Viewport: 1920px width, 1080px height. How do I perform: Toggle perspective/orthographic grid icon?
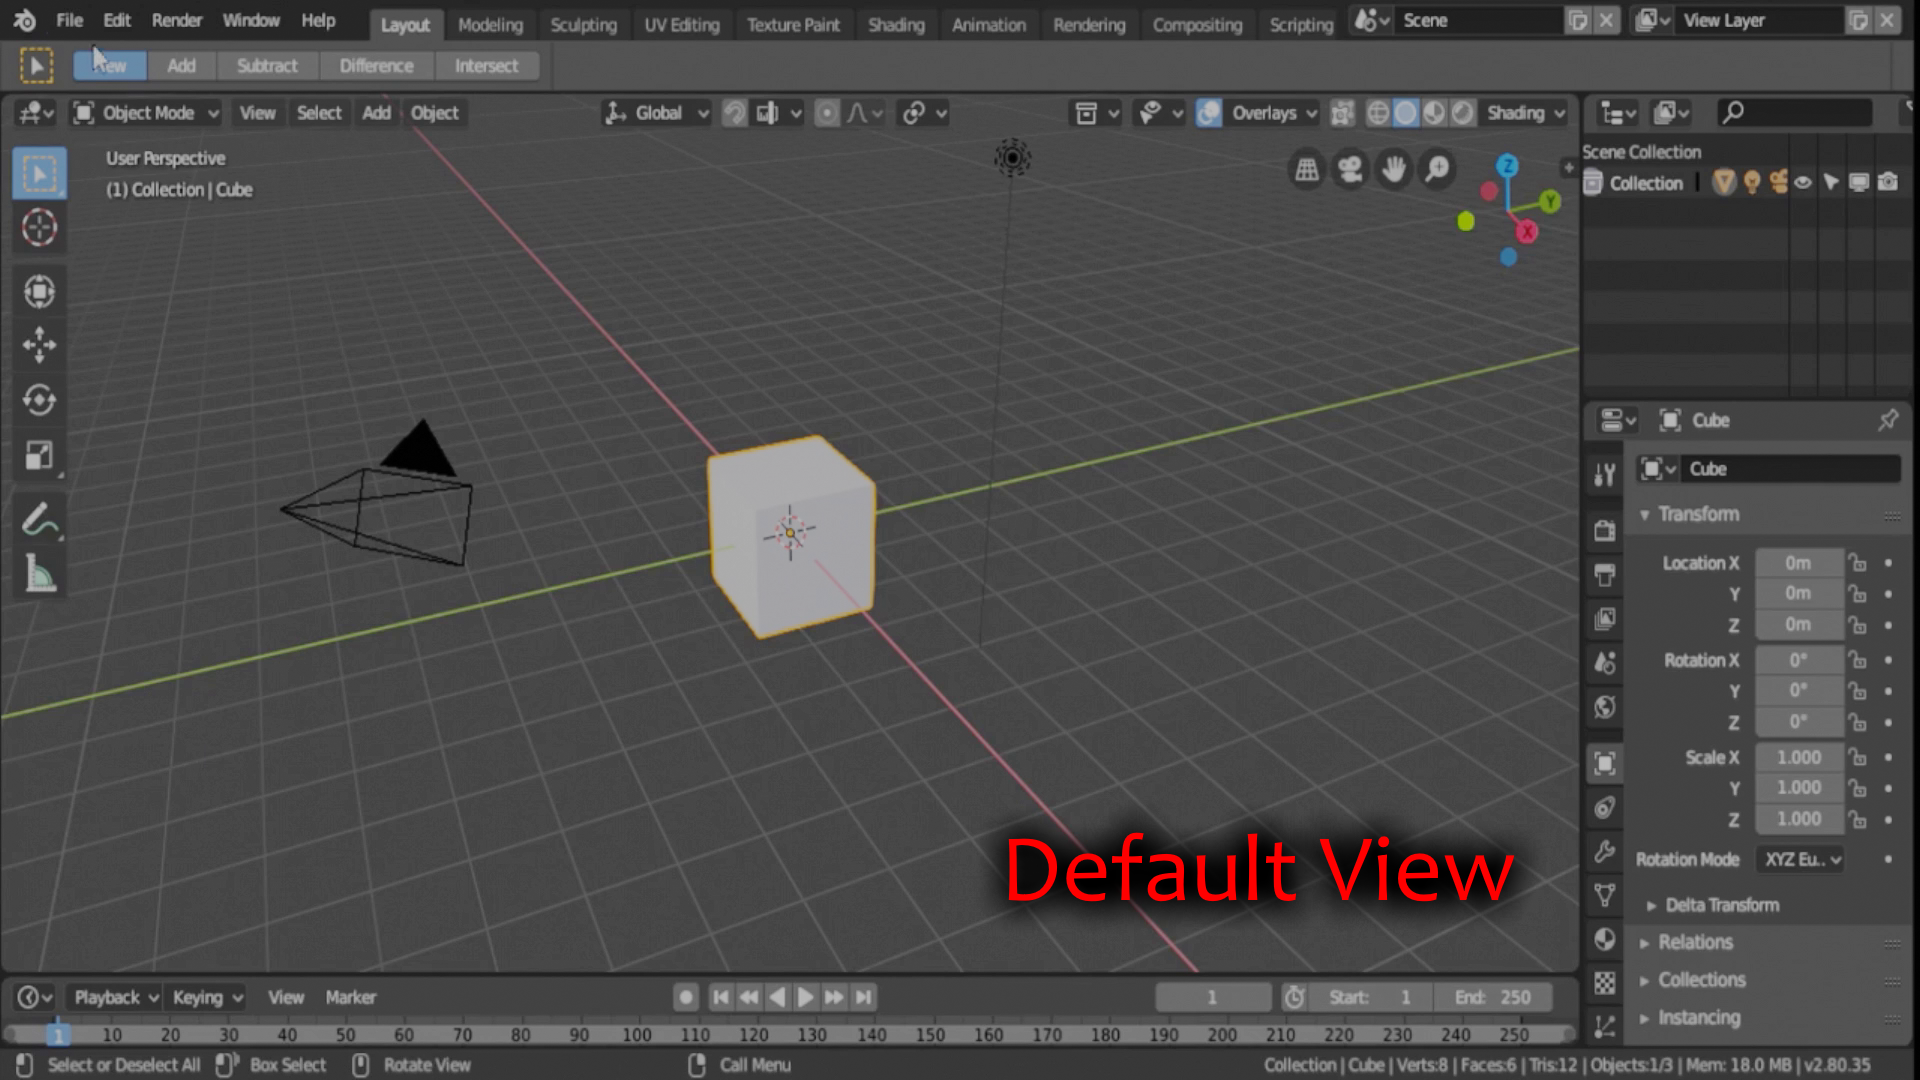click(x=1306, y=170)
